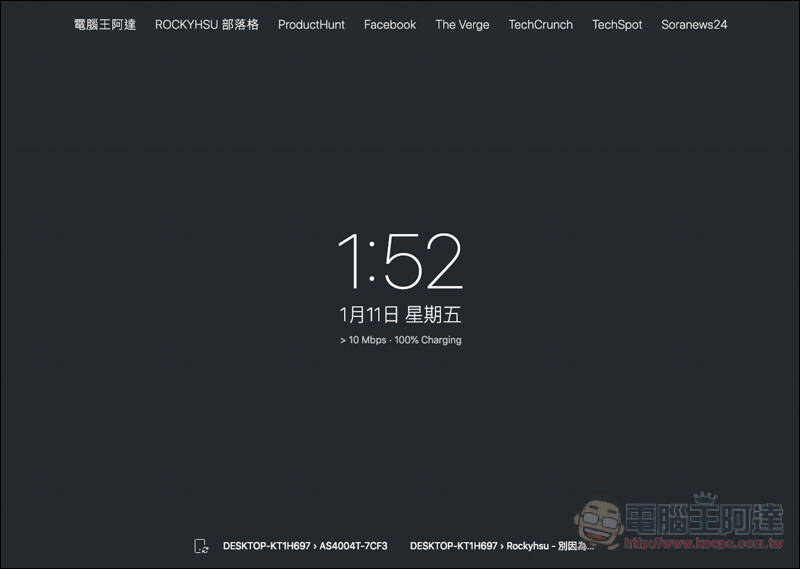Open the TechCrunch bookmark

[541, 24]
